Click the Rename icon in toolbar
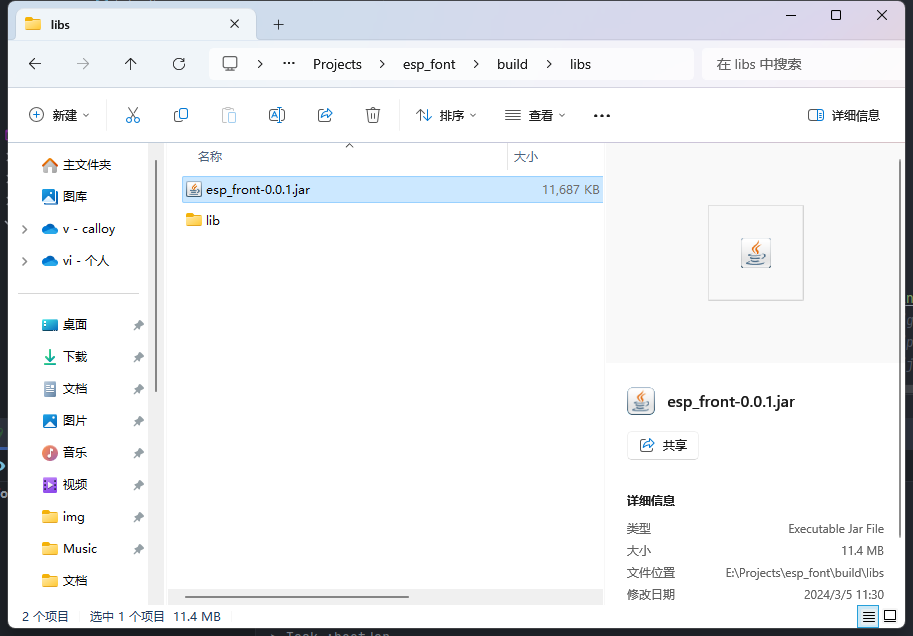The width and height of the screenshot is (913, 636). click(277, 115)
